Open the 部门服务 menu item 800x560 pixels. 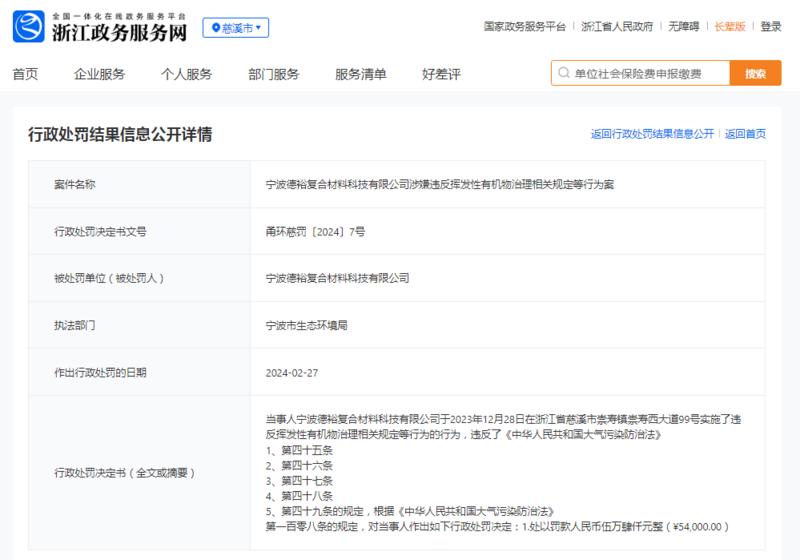tap(273, 74)
